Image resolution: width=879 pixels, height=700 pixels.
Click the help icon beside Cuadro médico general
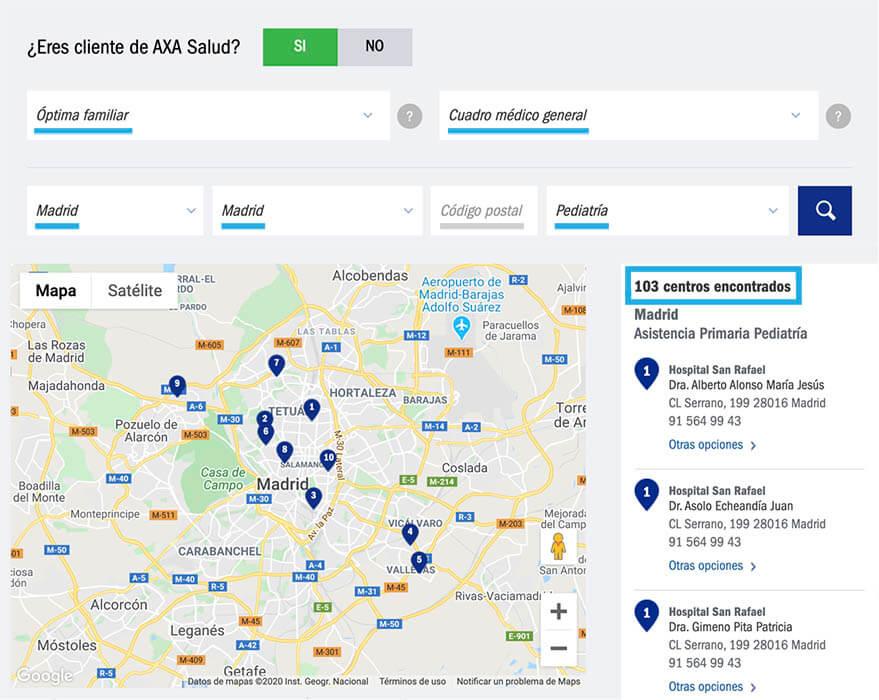838,116
